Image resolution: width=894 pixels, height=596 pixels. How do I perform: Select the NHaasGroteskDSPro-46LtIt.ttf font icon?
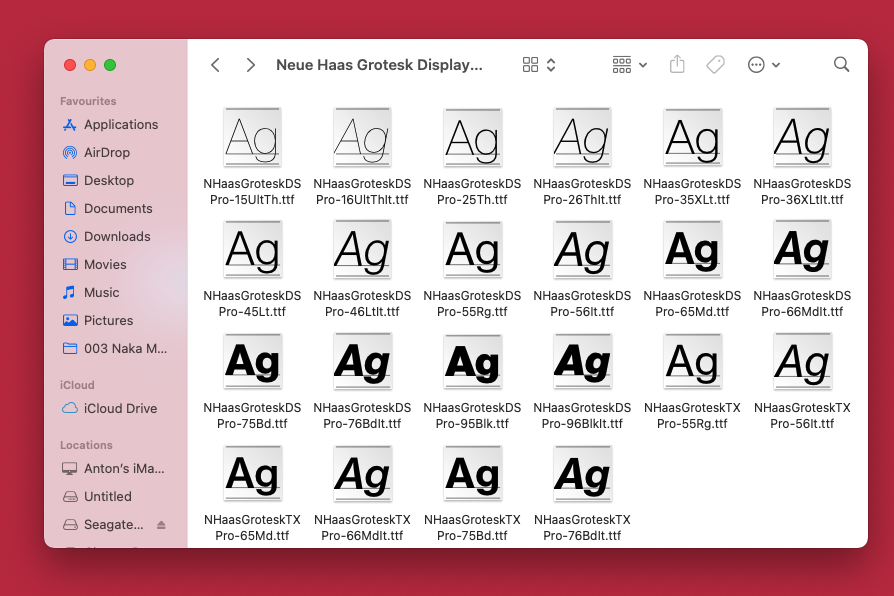click(362, 249)
